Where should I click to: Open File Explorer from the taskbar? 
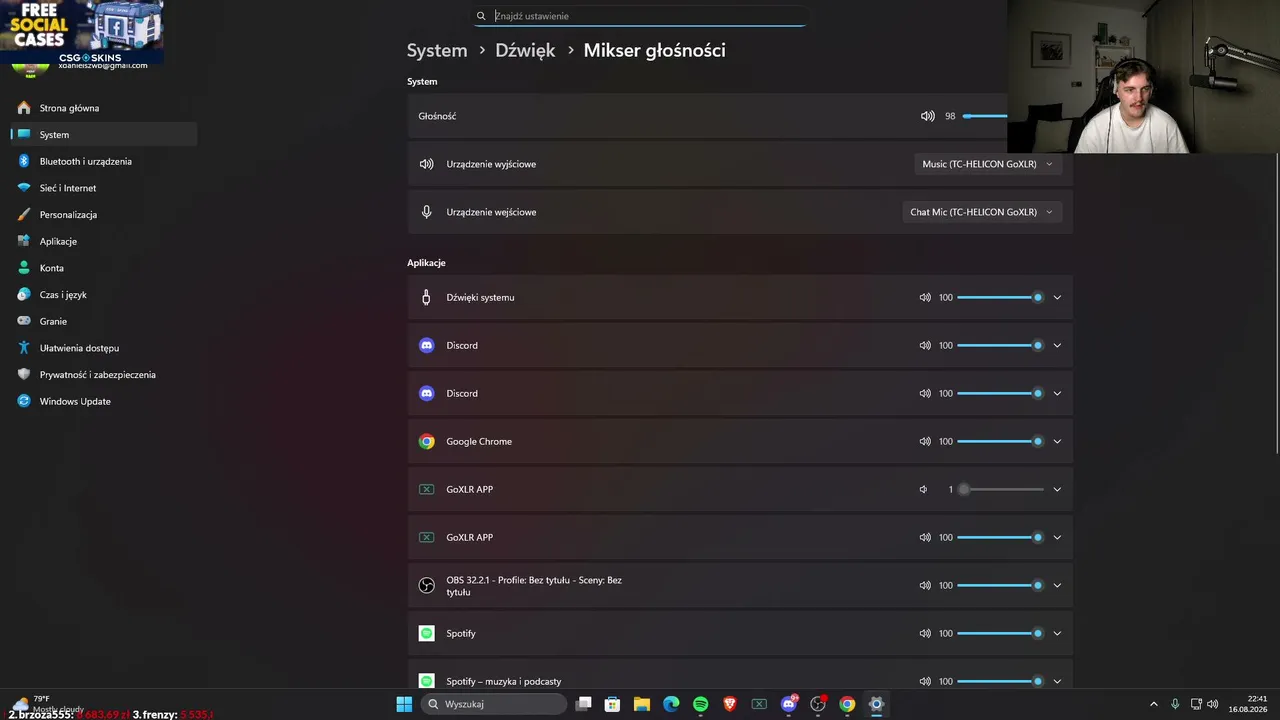pyautogui.click(x=642, y=704)
